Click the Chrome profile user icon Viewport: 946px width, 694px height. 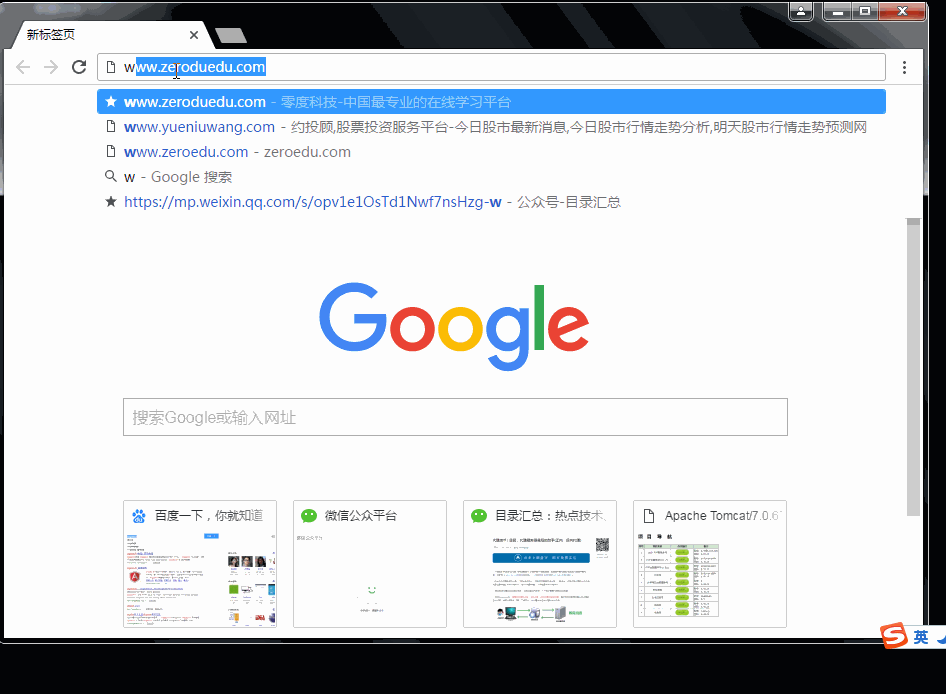801,11
